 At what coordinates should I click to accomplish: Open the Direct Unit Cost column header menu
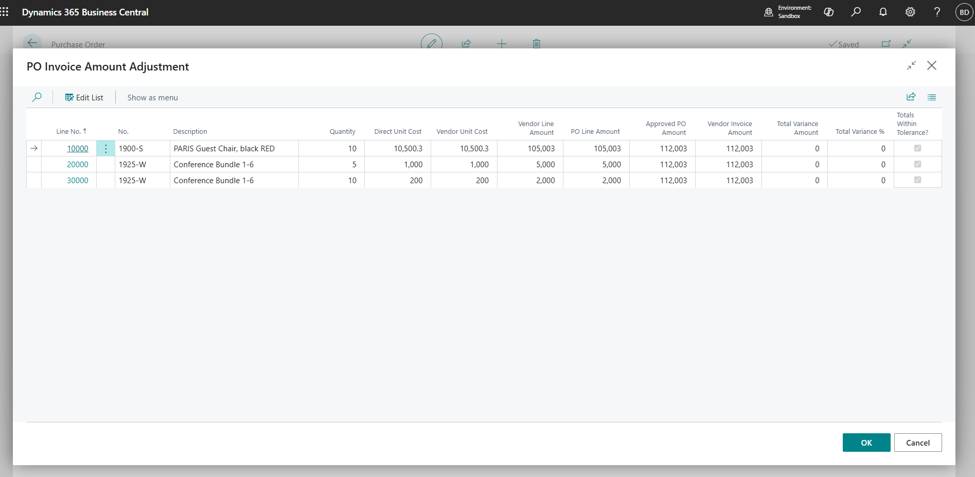pyautogui.click(x=397, y=131)
